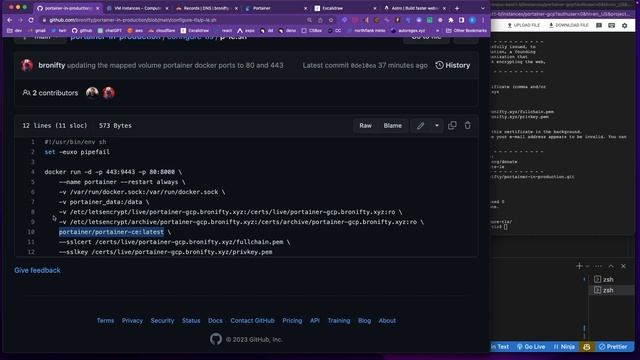Open Docs footer link
The image size is (640, 360).
point(215,320)
